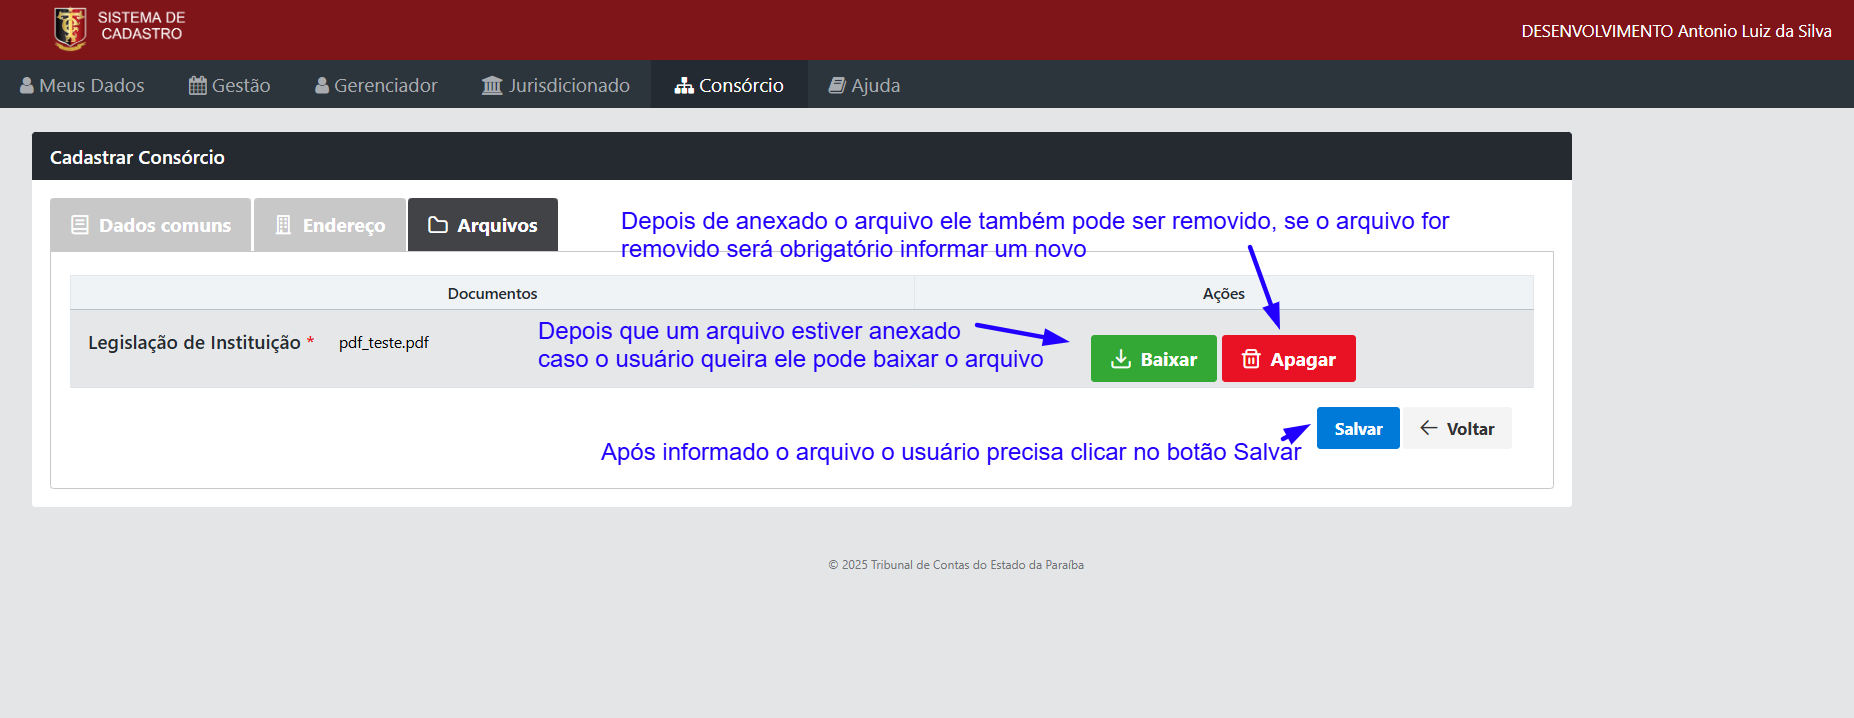This screenshot has height=718, width=1854.
Task: Select the Arquivos tab
Action: tap(483, 225)
